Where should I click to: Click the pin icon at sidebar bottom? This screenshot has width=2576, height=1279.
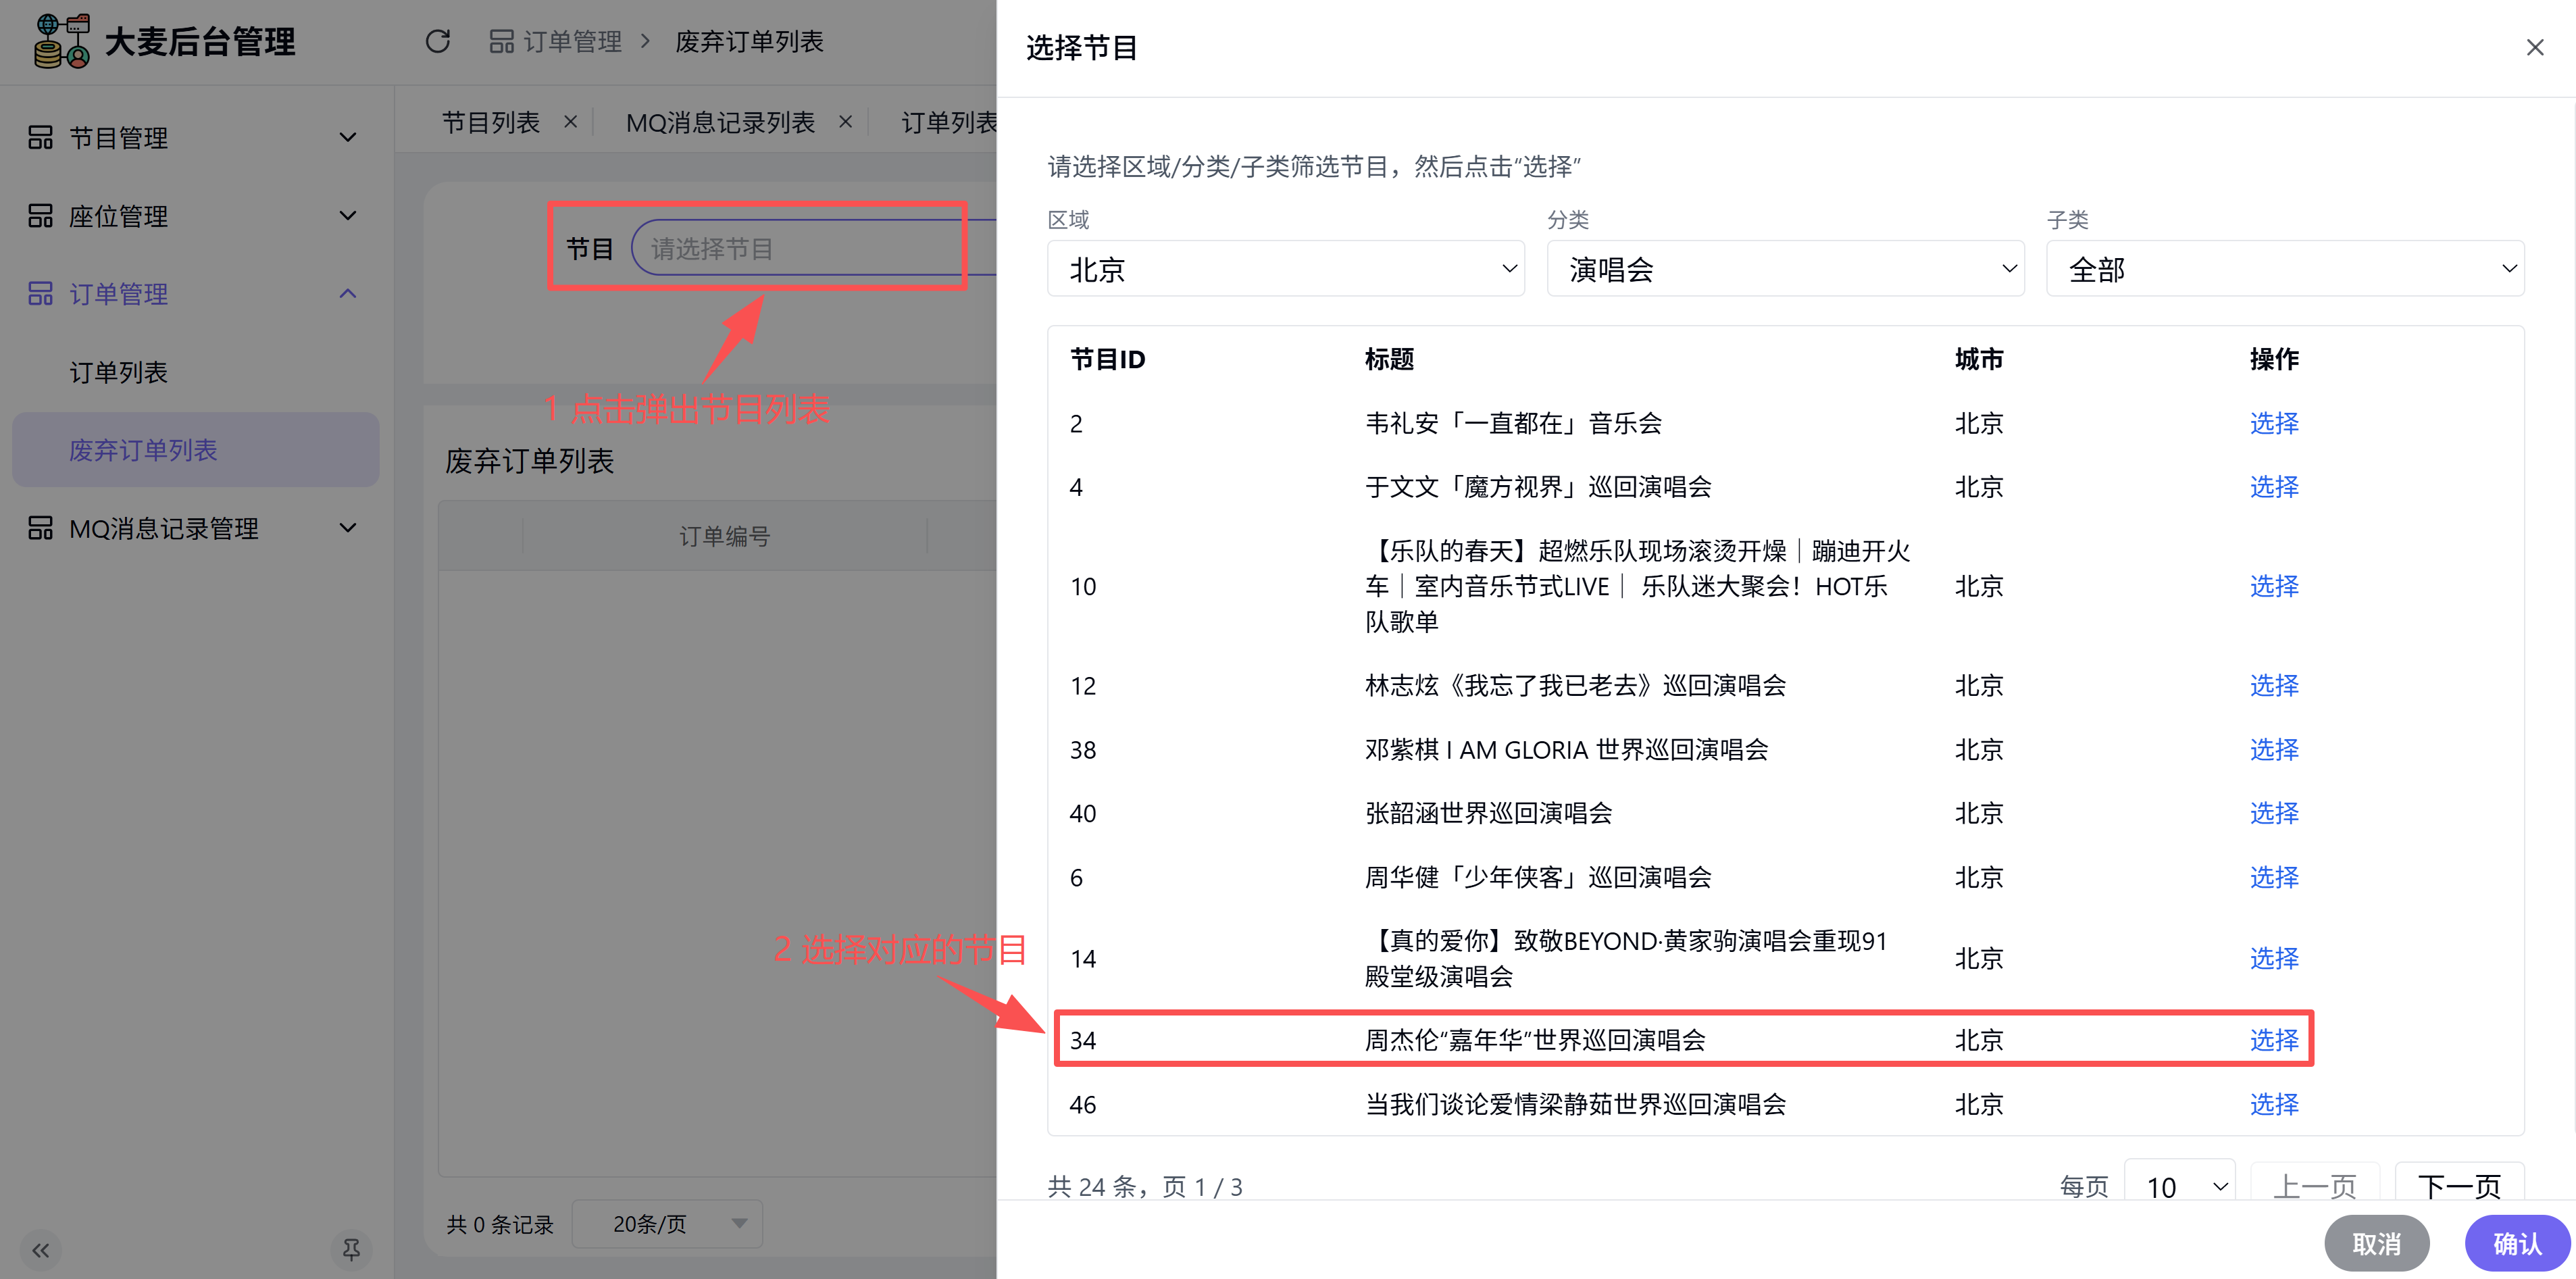pos(351,1249)
